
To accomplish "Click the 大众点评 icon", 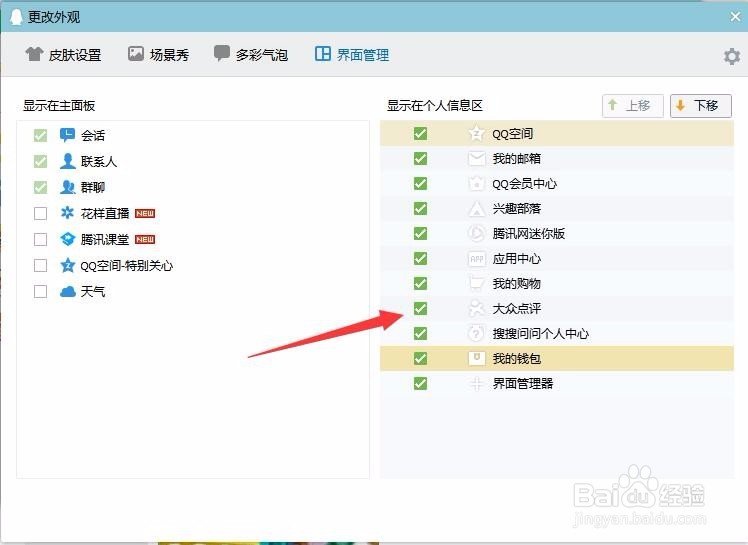I will coord(476,308).
